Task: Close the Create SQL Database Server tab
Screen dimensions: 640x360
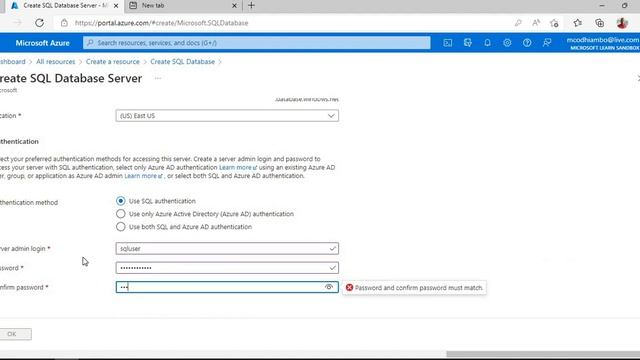Action: click(116, 6)
